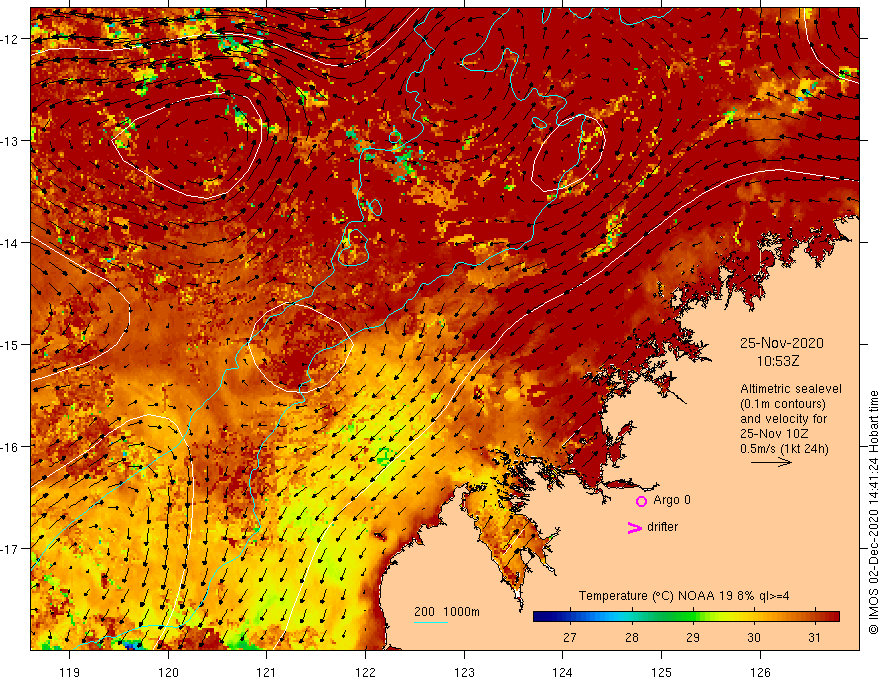880x680 pixels.
Task: Click the '25-Nov 10Z' caption line
Action: tap(774, 434)
